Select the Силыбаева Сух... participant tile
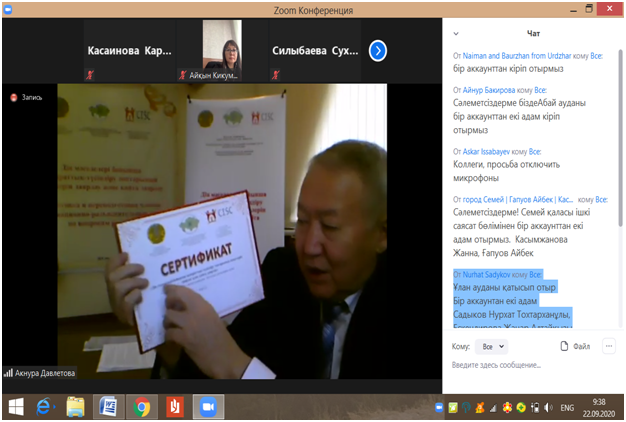 click(x=315, y=51)
